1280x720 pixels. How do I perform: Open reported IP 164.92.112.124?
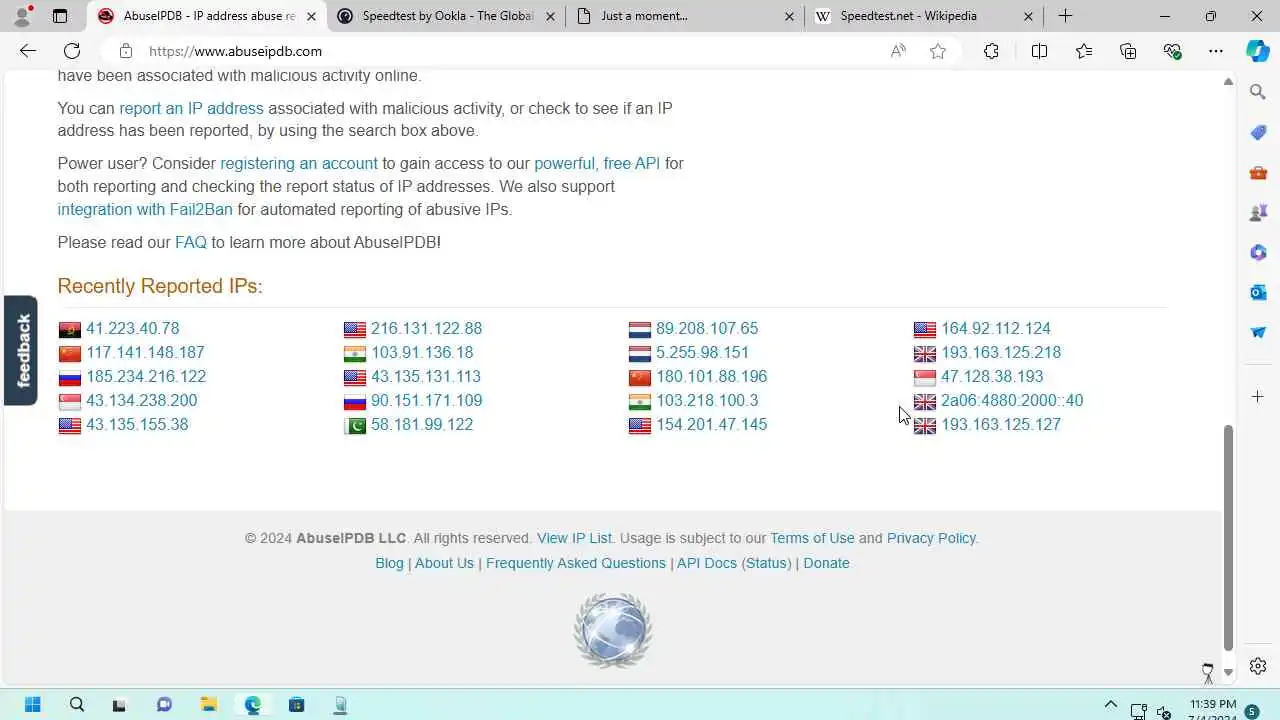pyautogui.click(x=996, y=328)
